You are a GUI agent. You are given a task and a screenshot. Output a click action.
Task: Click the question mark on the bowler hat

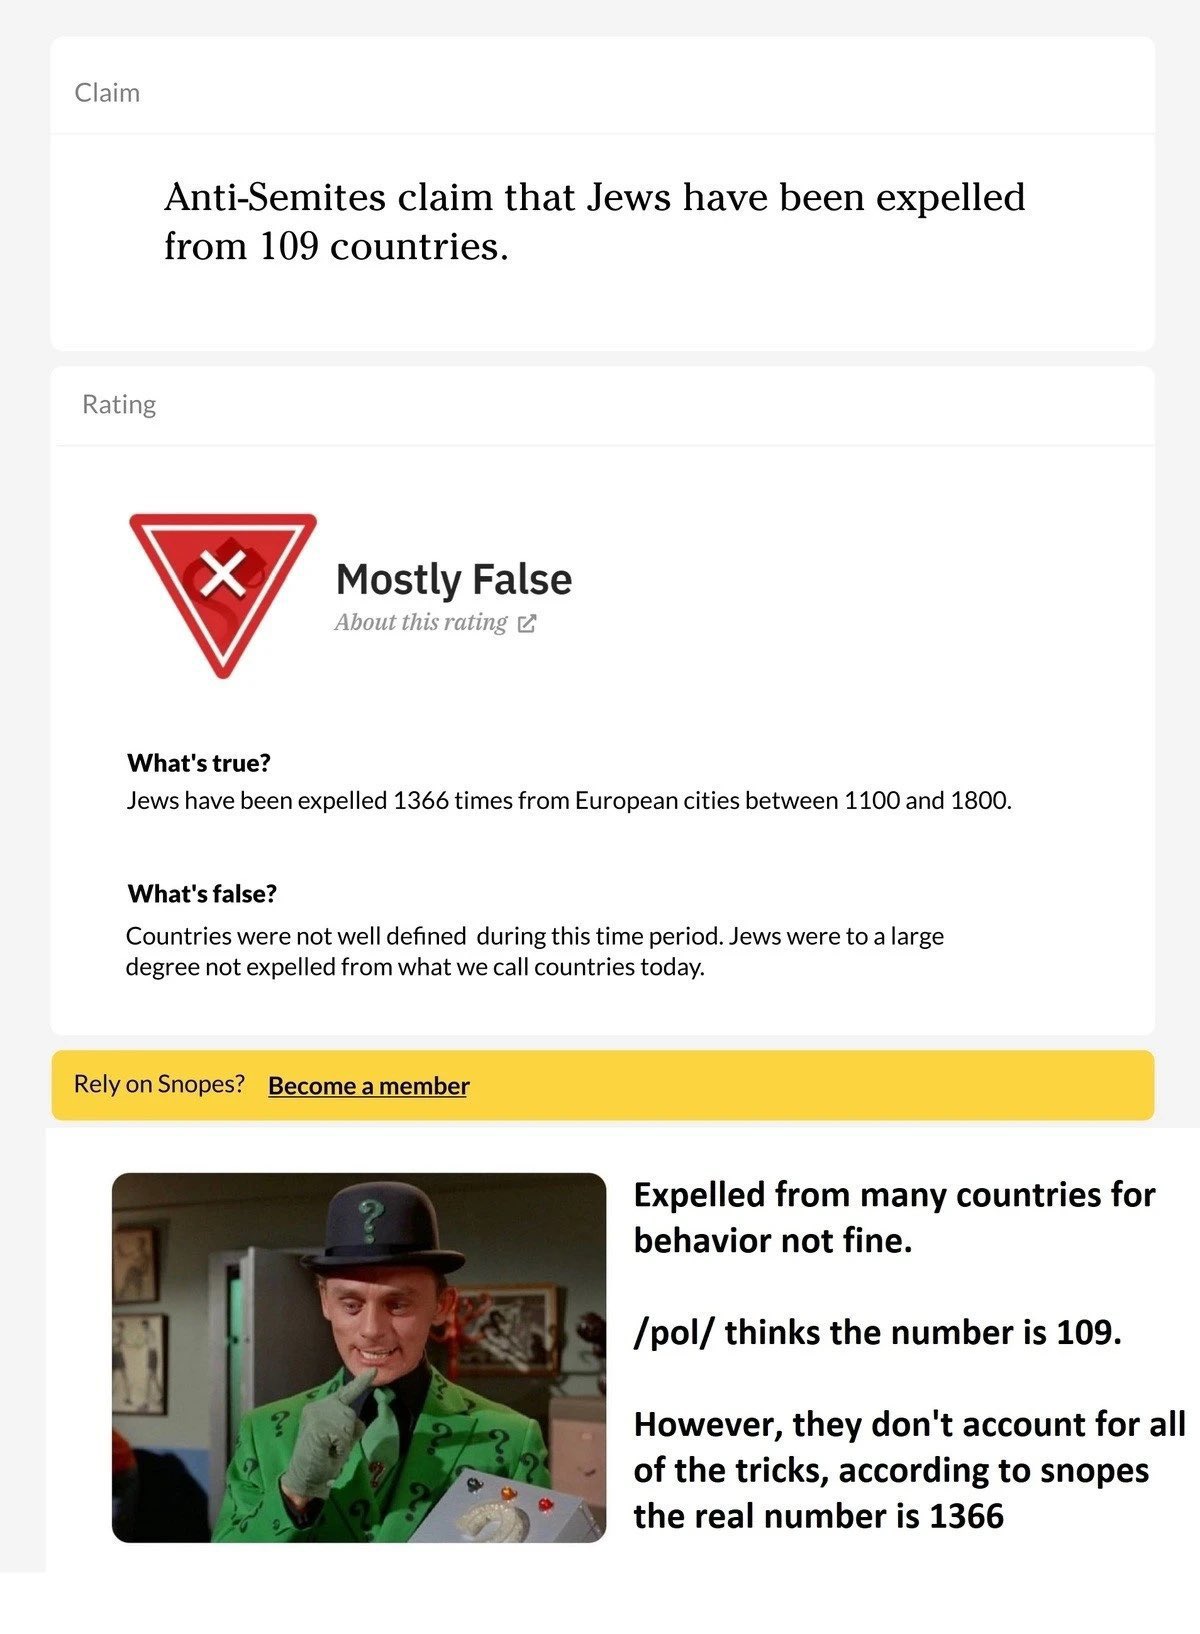(x=371, y=1220)
